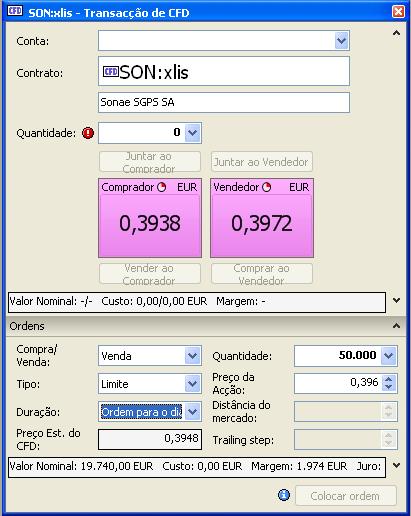Open the top Quantidade dropdown arrow
This screenshot has width=411, height=516.
[193, 133]
